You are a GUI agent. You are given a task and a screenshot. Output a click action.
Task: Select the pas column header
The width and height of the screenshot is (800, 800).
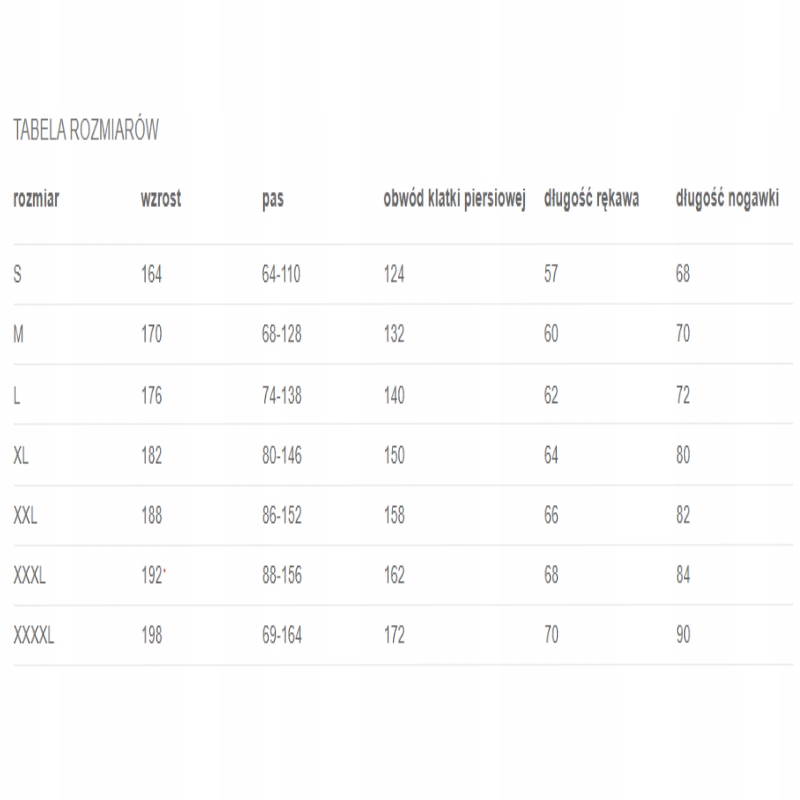(272, 198)
